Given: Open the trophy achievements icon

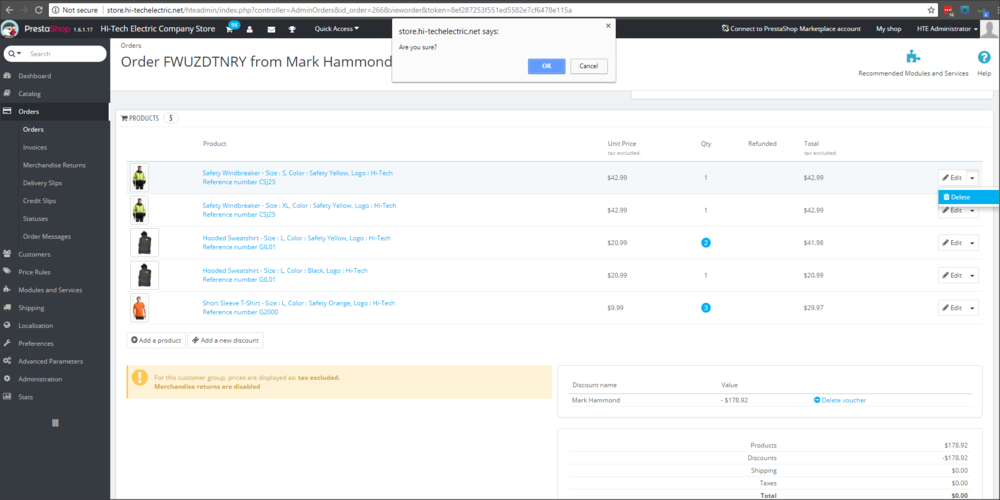Looking at the screenshot, I should (292, 29).
